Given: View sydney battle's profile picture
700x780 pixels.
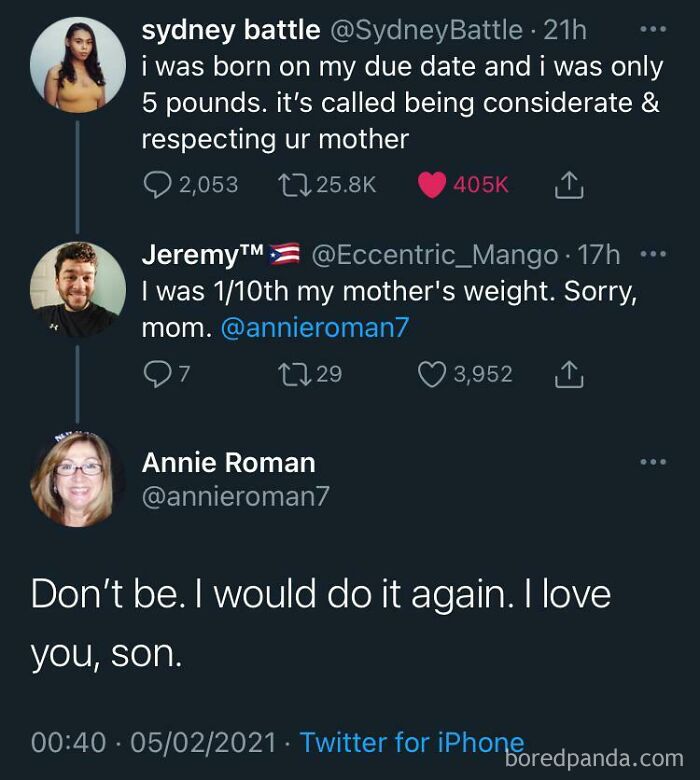Looking at the screenshot, I should [78, 64].
